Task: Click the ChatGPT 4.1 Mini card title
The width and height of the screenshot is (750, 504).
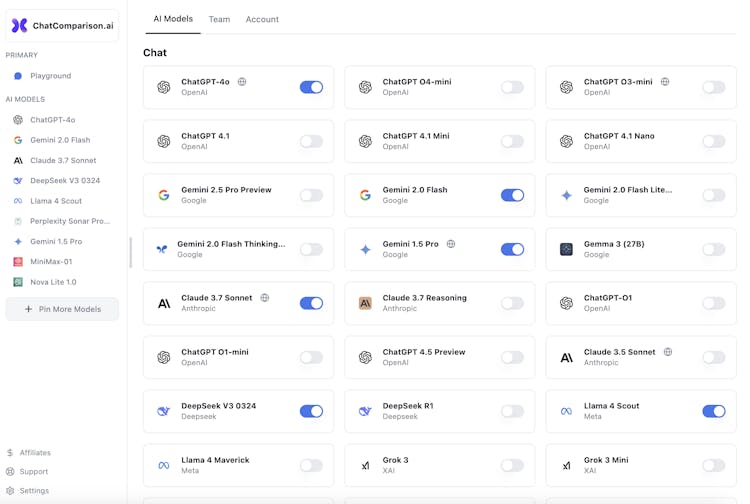Action: point(416,136)
